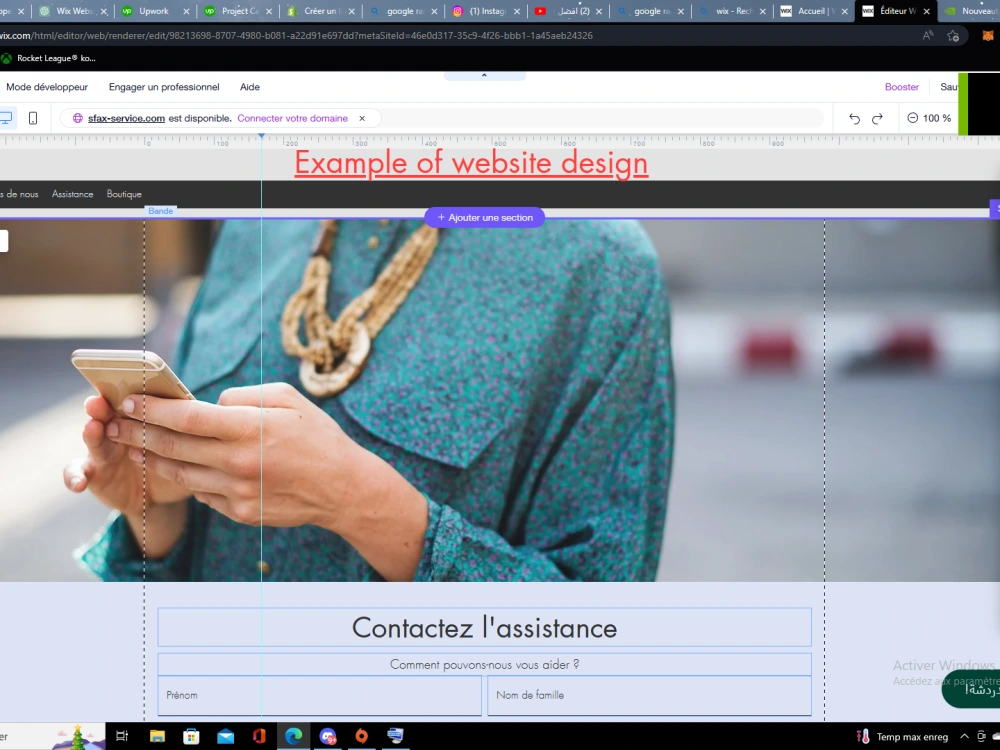Click the undo arrow in editor toolbar

(855, 119)
